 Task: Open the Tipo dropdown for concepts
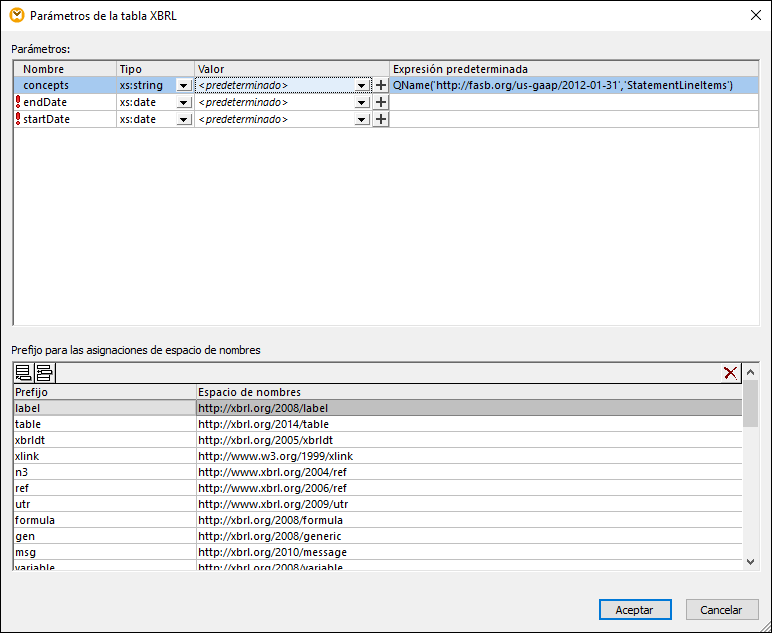click(x=183, y=86)
